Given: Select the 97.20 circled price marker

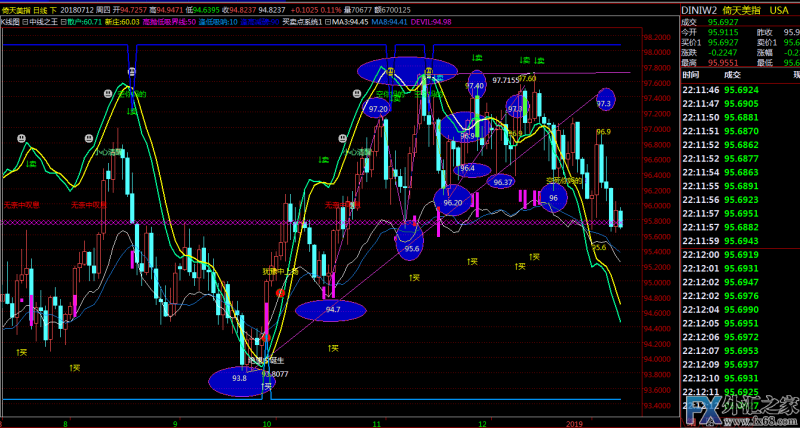Looking at the screenshot, I should (378, 108).
